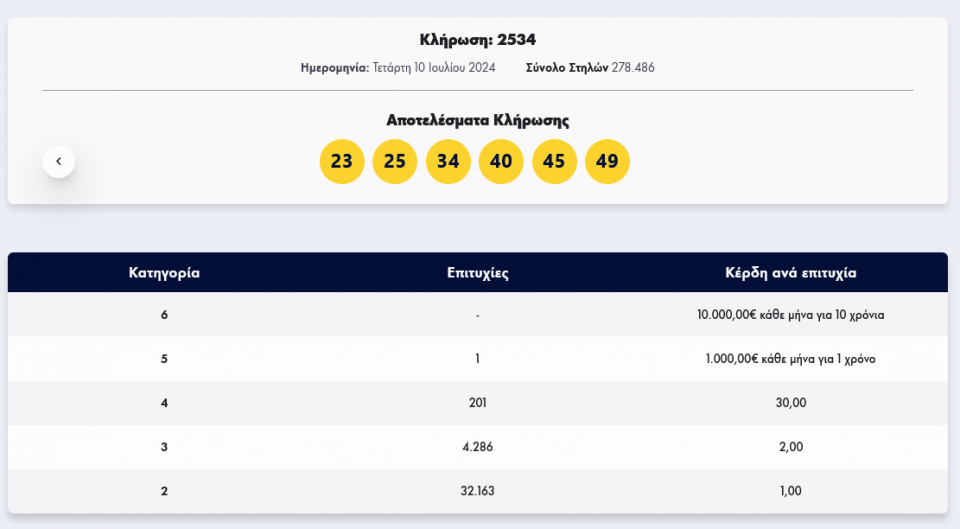Click the Κέρδη ανά επιτυχία column header
The image size is (960, 529).
tap(790, 273)
